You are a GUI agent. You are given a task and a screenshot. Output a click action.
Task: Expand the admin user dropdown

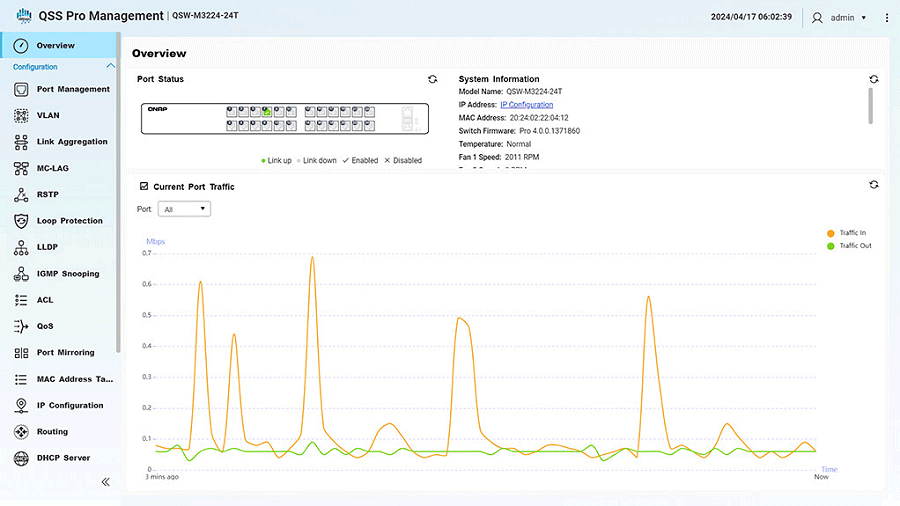(863, 18)
